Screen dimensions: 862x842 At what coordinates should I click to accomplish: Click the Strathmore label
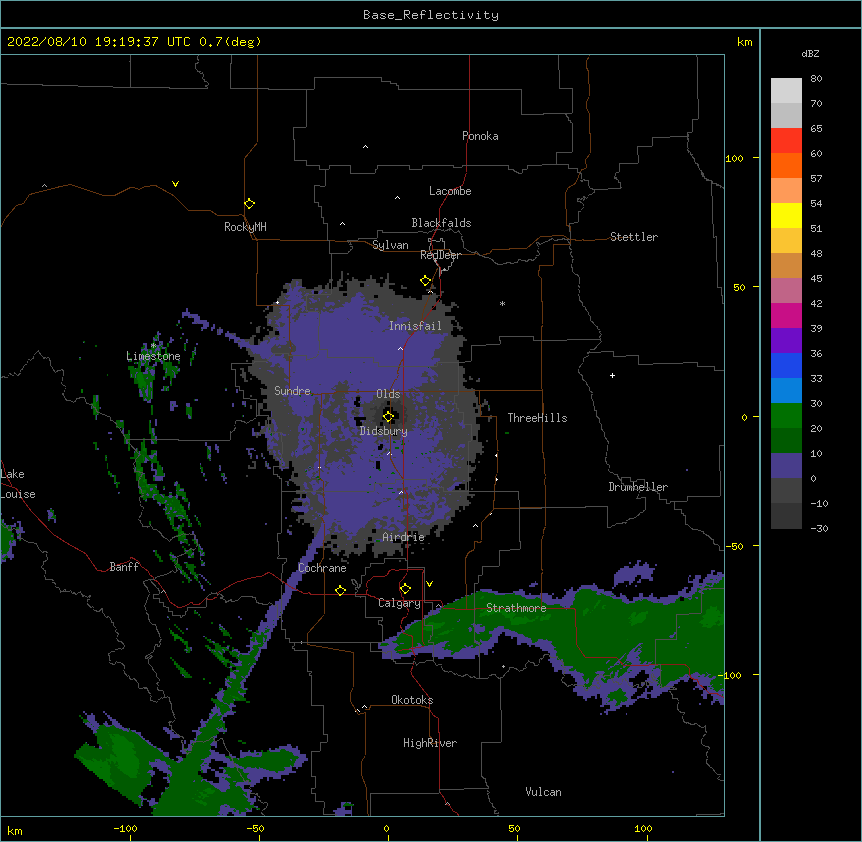(516, 608)
